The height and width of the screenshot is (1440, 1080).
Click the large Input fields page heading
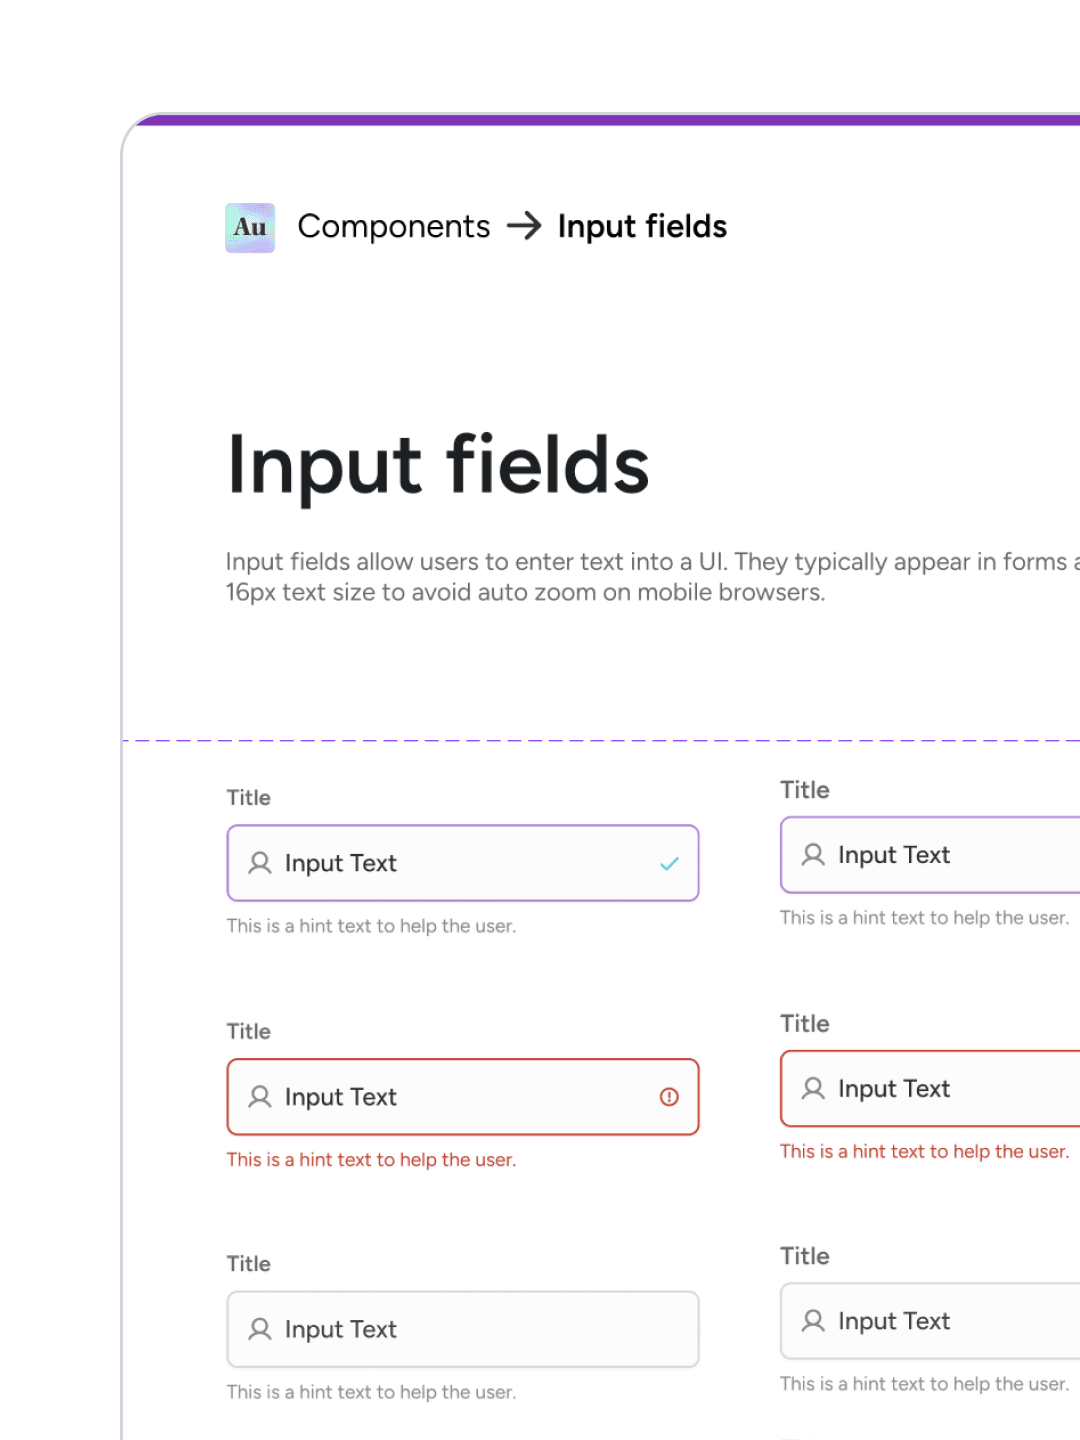pyautogui.click(x=438, y=465)
